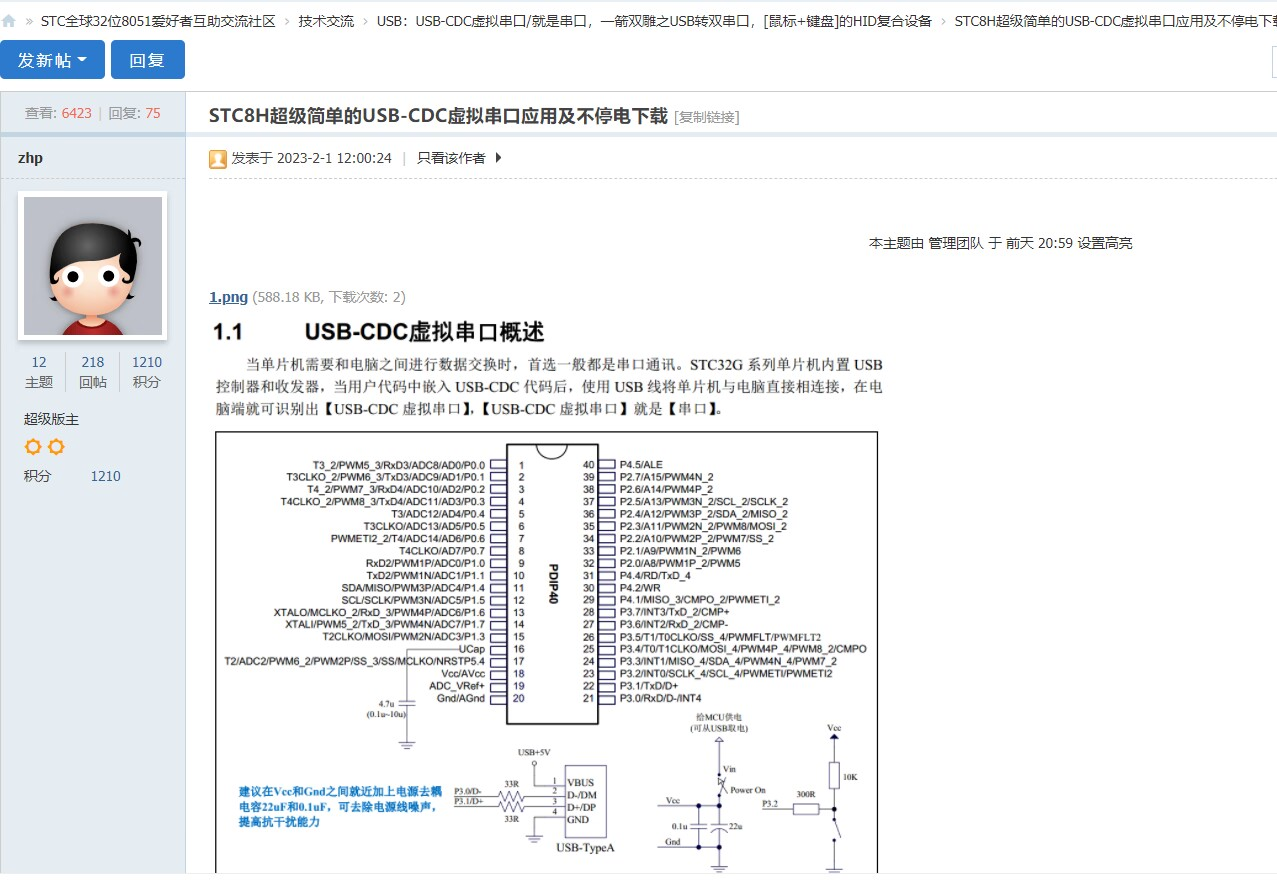Open the 发新帖 dropdown button
Image resolution: width=1277 pixels, height=896 pixels.
pyautogui.click(x=52, y=60)
